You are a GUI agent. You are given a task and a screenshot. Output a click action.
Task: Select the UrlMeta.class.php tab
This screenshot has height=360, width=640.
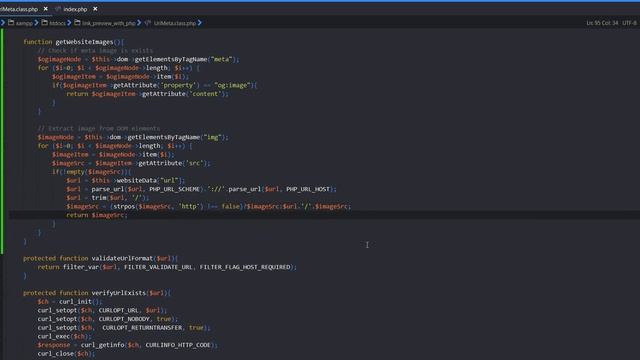pos(19,9)
